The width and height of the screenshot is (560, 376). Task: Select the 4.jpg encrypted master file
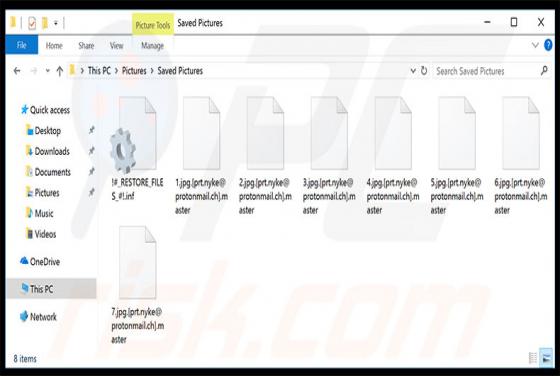pos(393,155)
